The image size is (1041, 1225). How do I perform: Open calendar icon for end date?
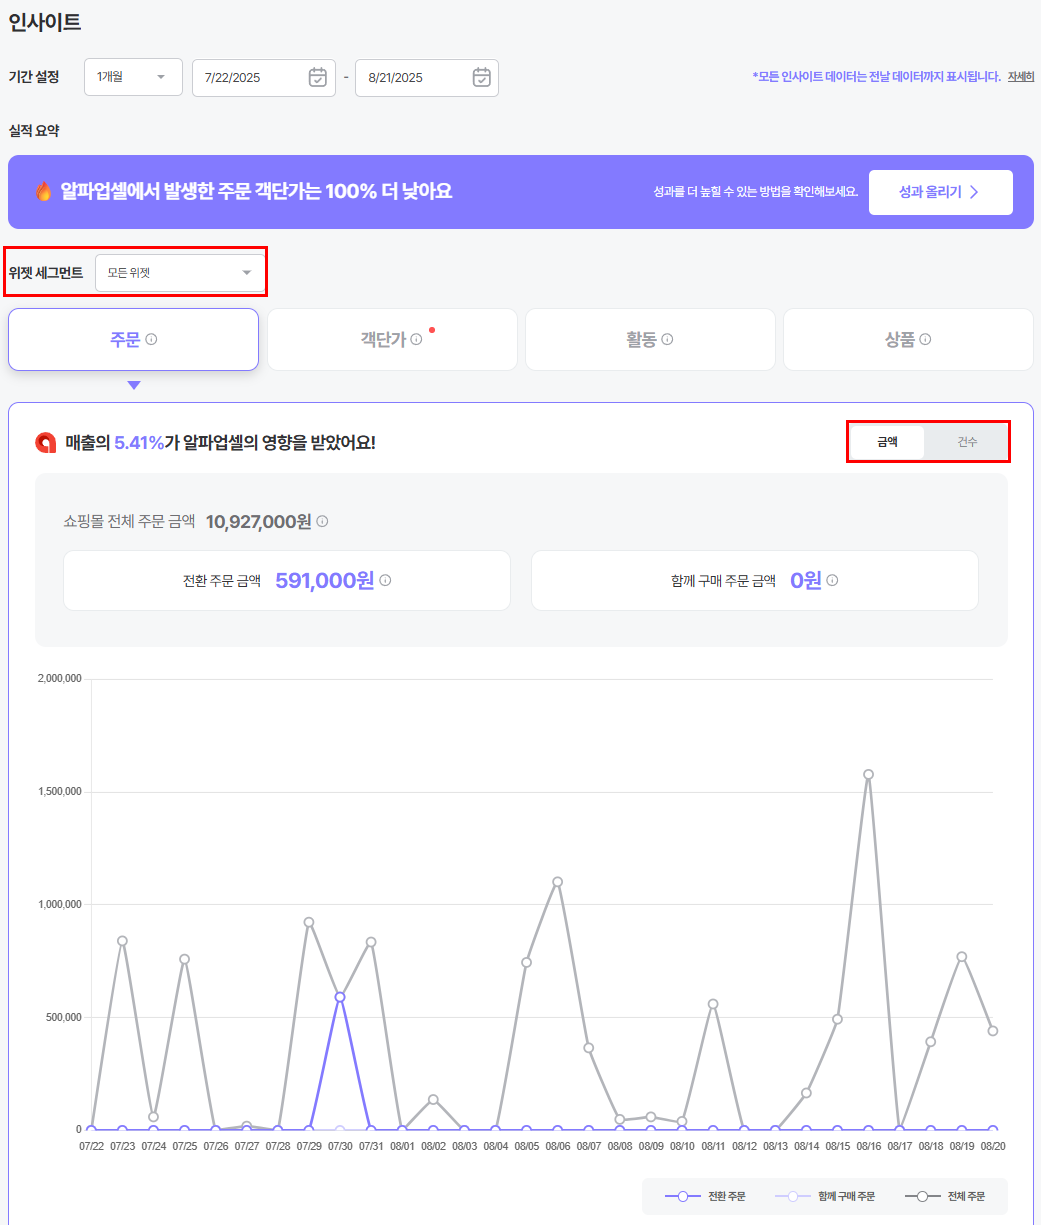pyautogui.click(x=481, y=77)
